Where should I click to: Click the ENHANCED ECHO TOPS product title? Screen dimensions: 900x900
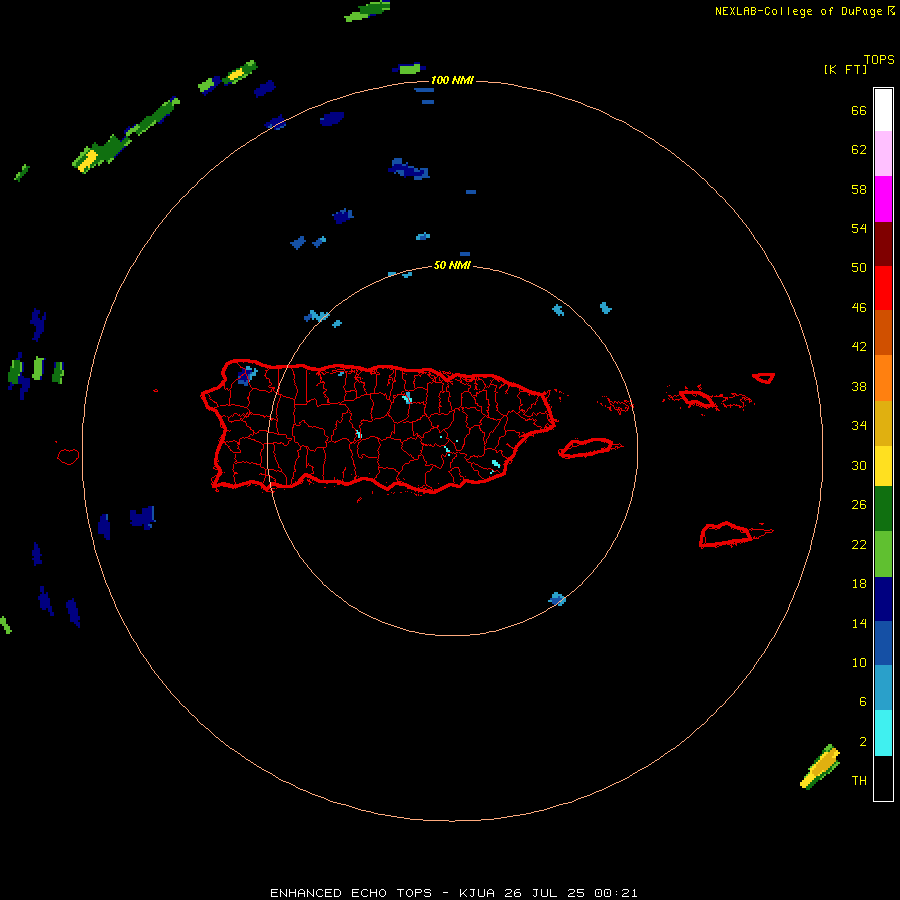coord(351,893)
